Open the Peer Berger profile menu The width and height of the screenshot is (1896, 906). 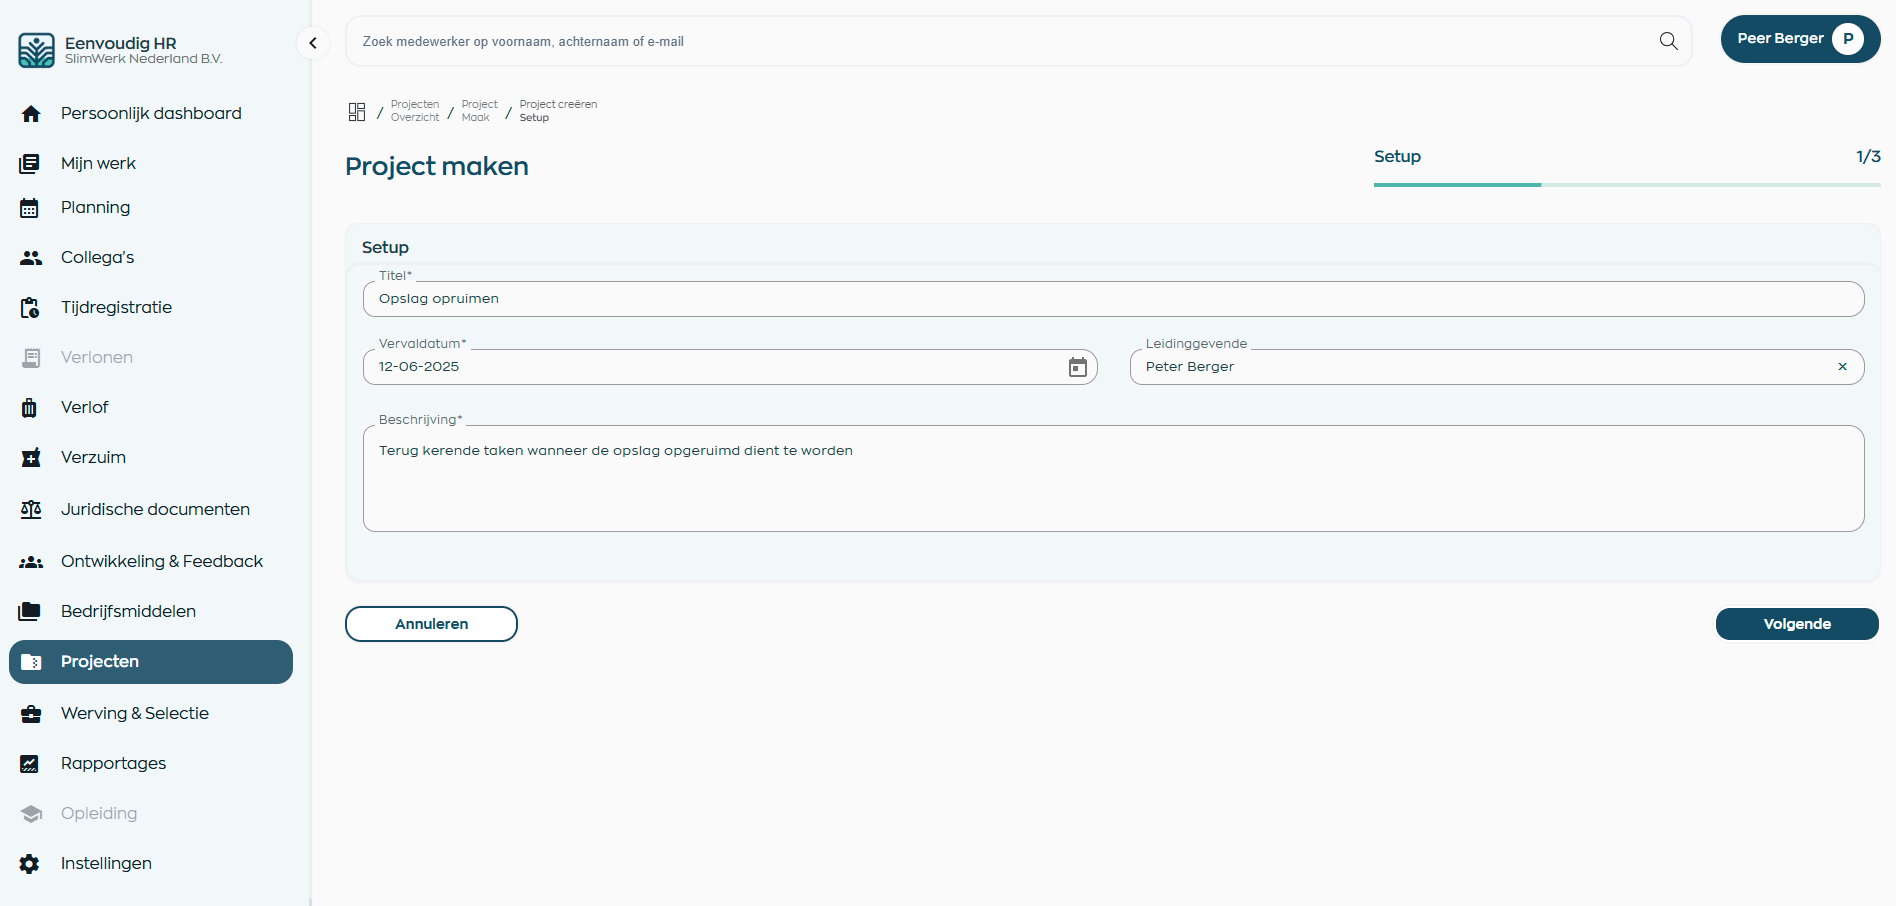pos(1799,39)
